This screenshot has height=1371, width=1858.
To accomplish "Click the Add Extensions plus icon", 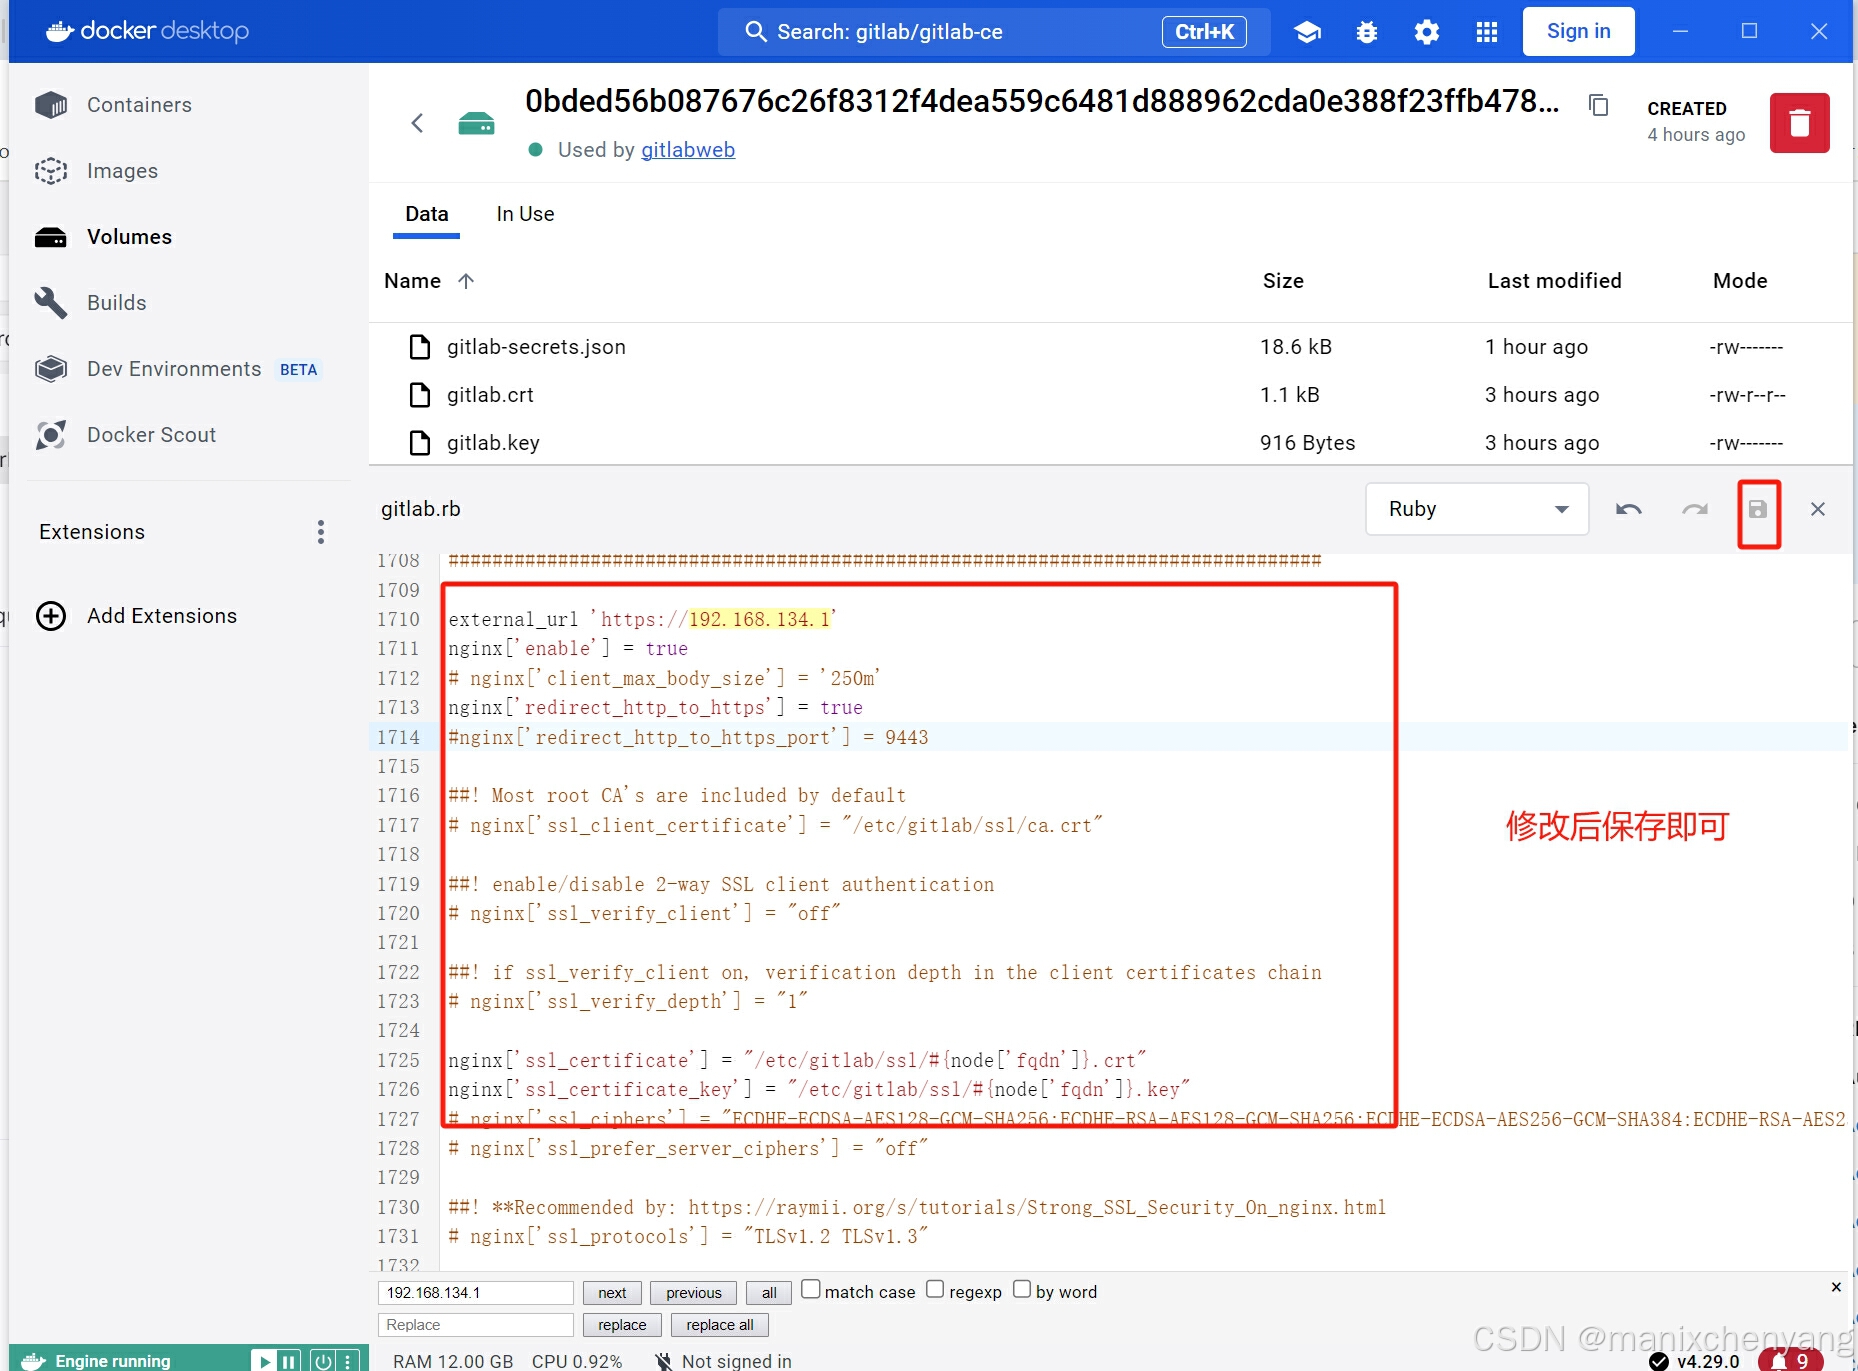I will click(51, 616).
